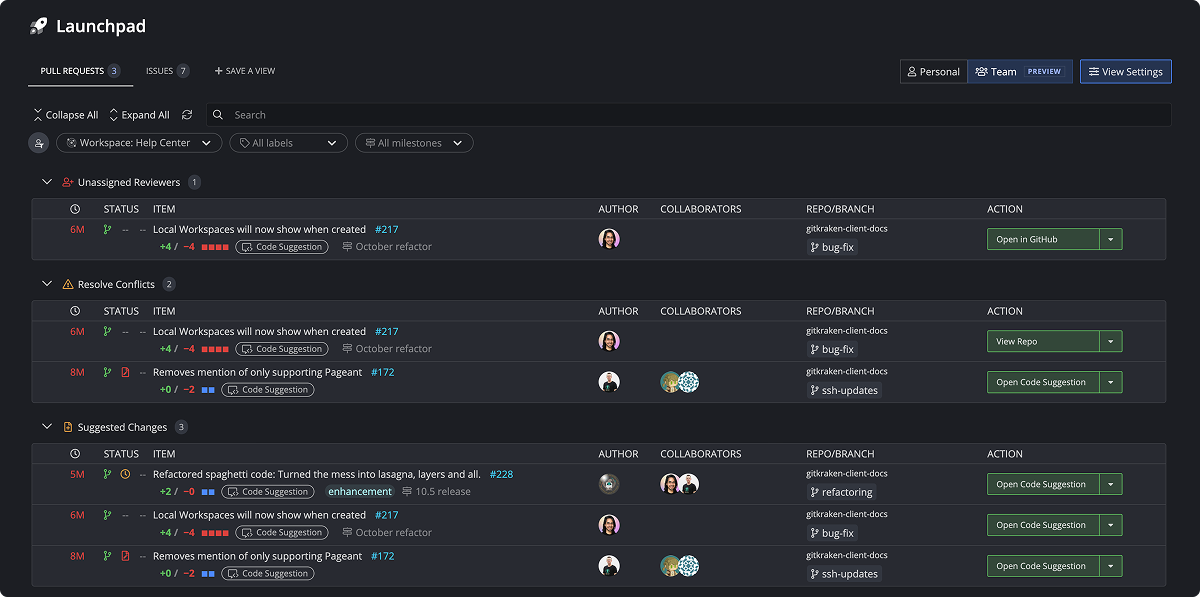Click October refactor milestone in Unassigned Reviewers row
This screenshot has width=1200, height=597.
387,247
